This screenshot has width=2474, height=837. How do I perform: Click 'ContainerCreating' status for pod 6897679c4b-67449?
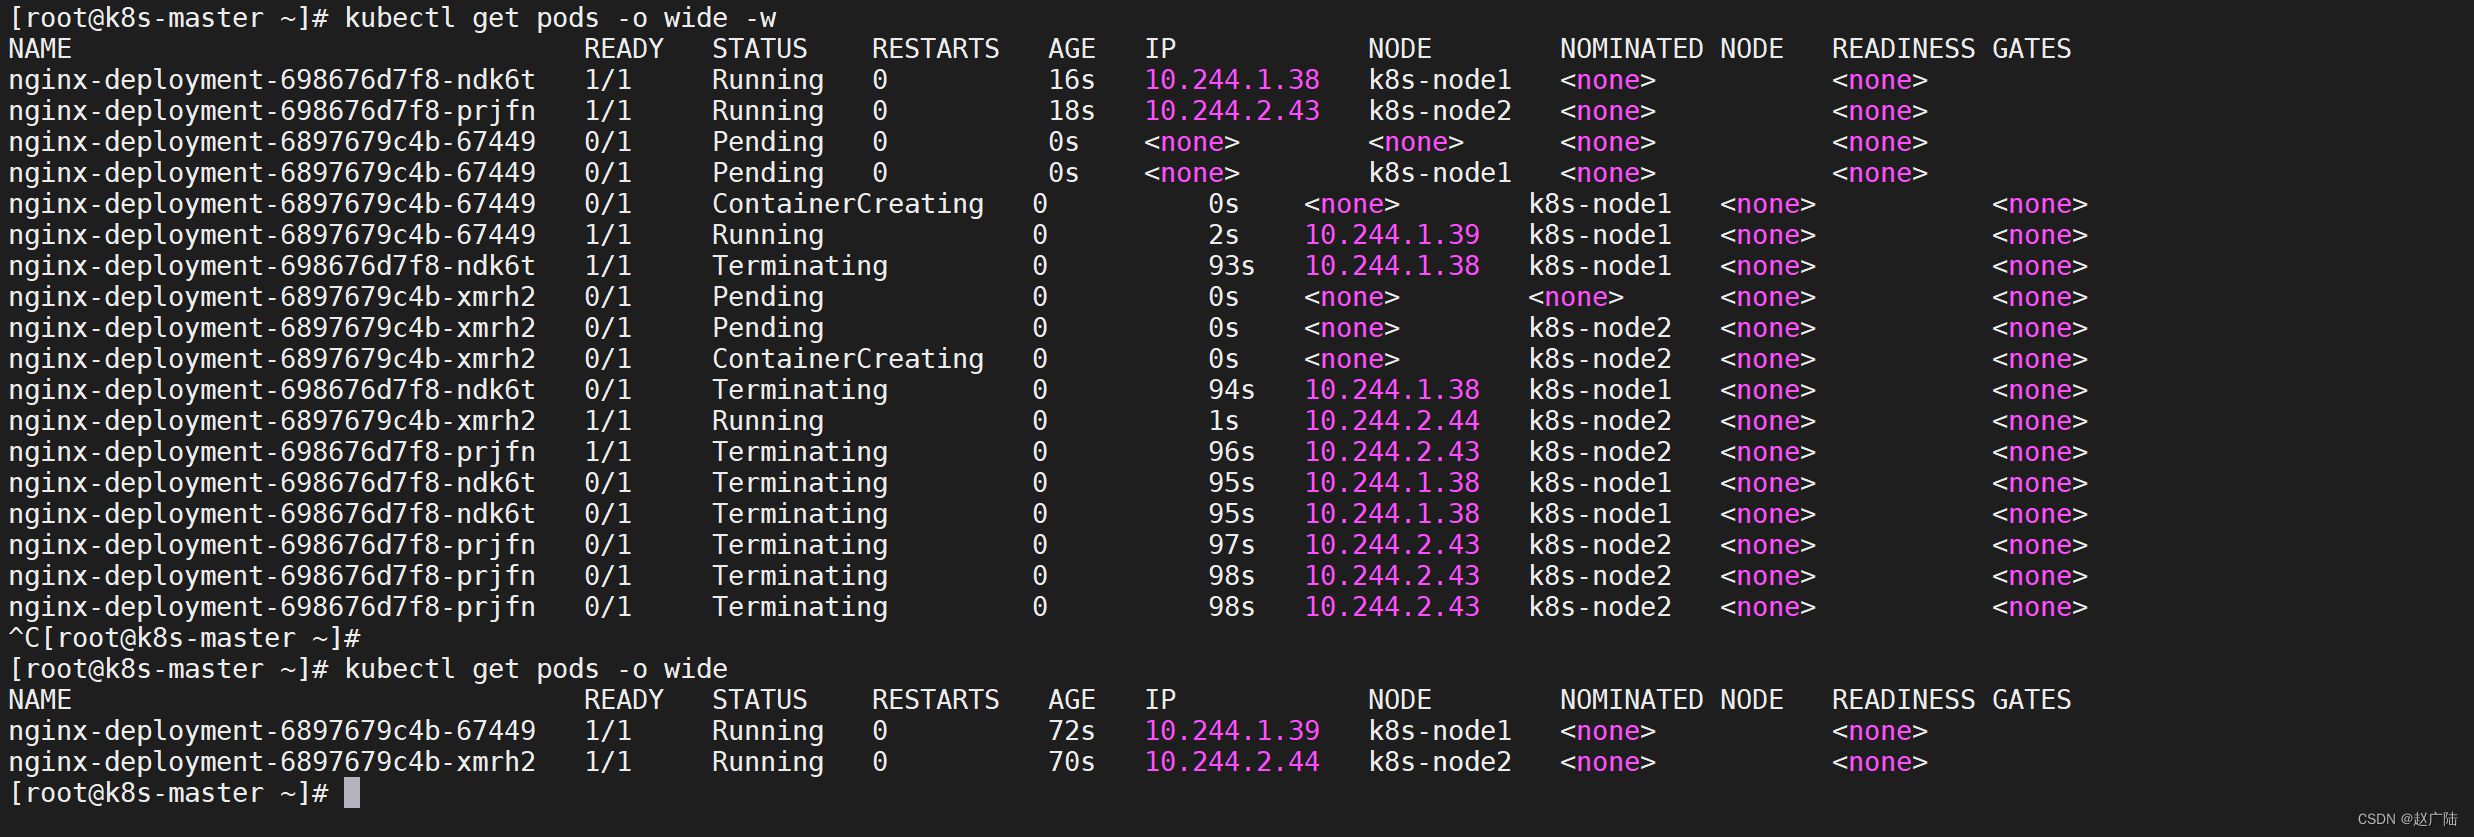click(848, 204)
